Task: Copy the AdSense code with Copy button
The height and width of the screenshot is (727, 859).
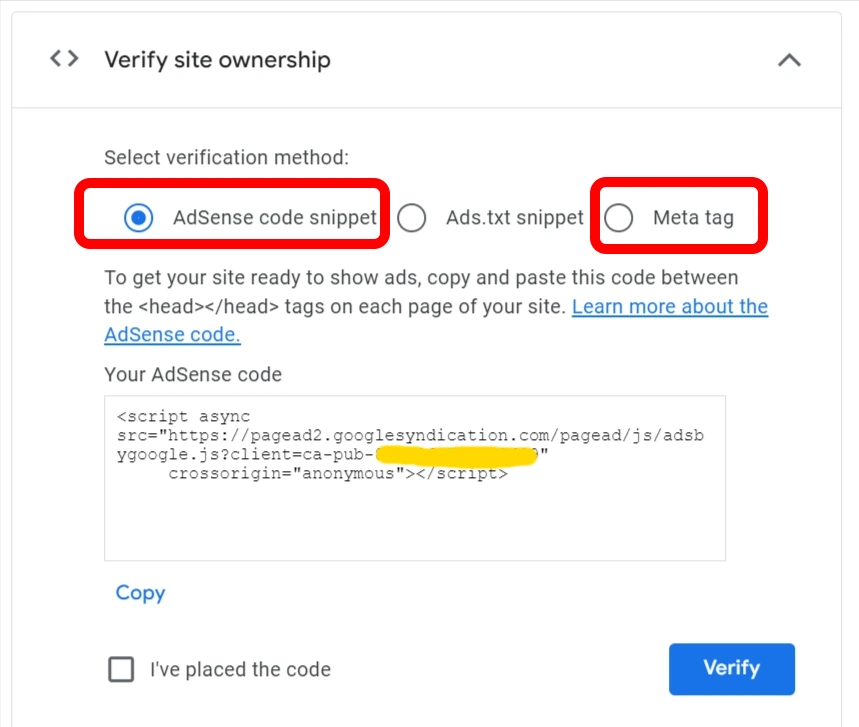Action: (x=140, y=593)
